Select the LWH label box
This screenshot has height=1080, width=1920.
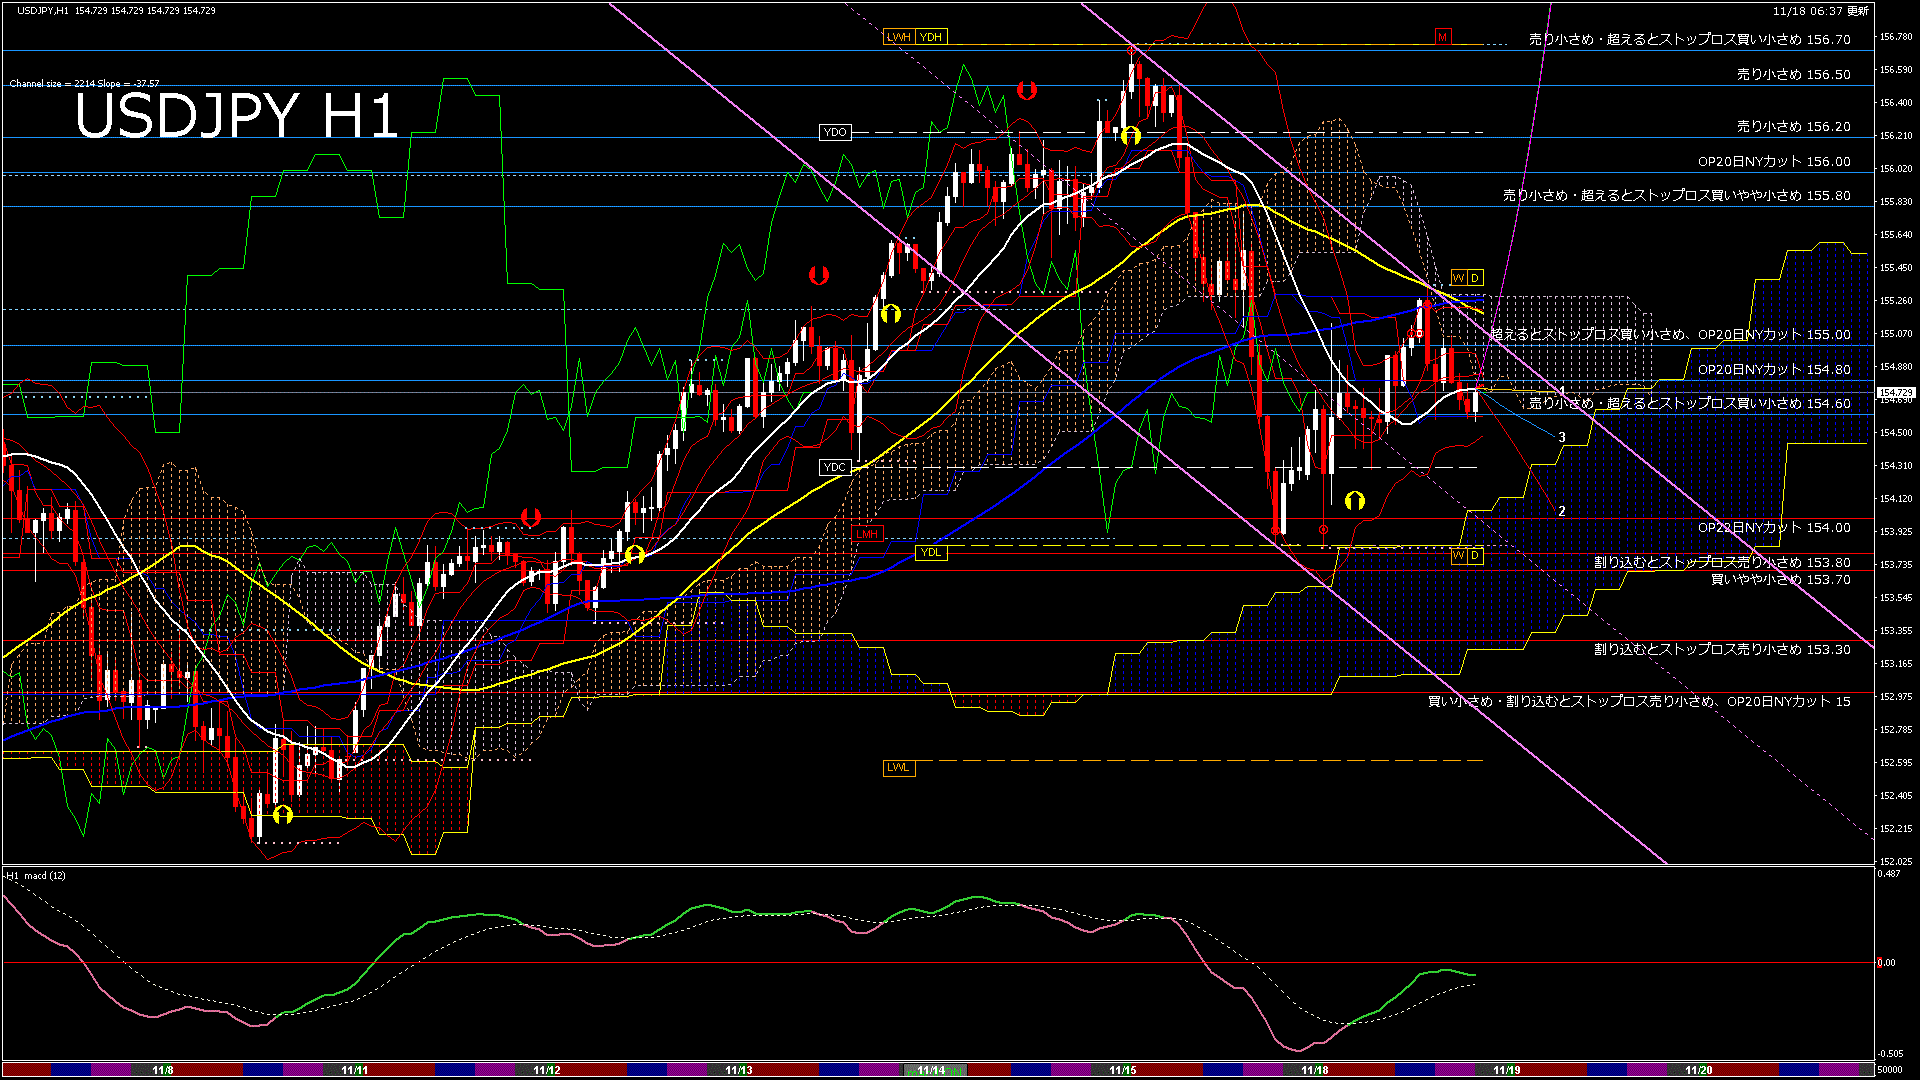click(898, 37)
